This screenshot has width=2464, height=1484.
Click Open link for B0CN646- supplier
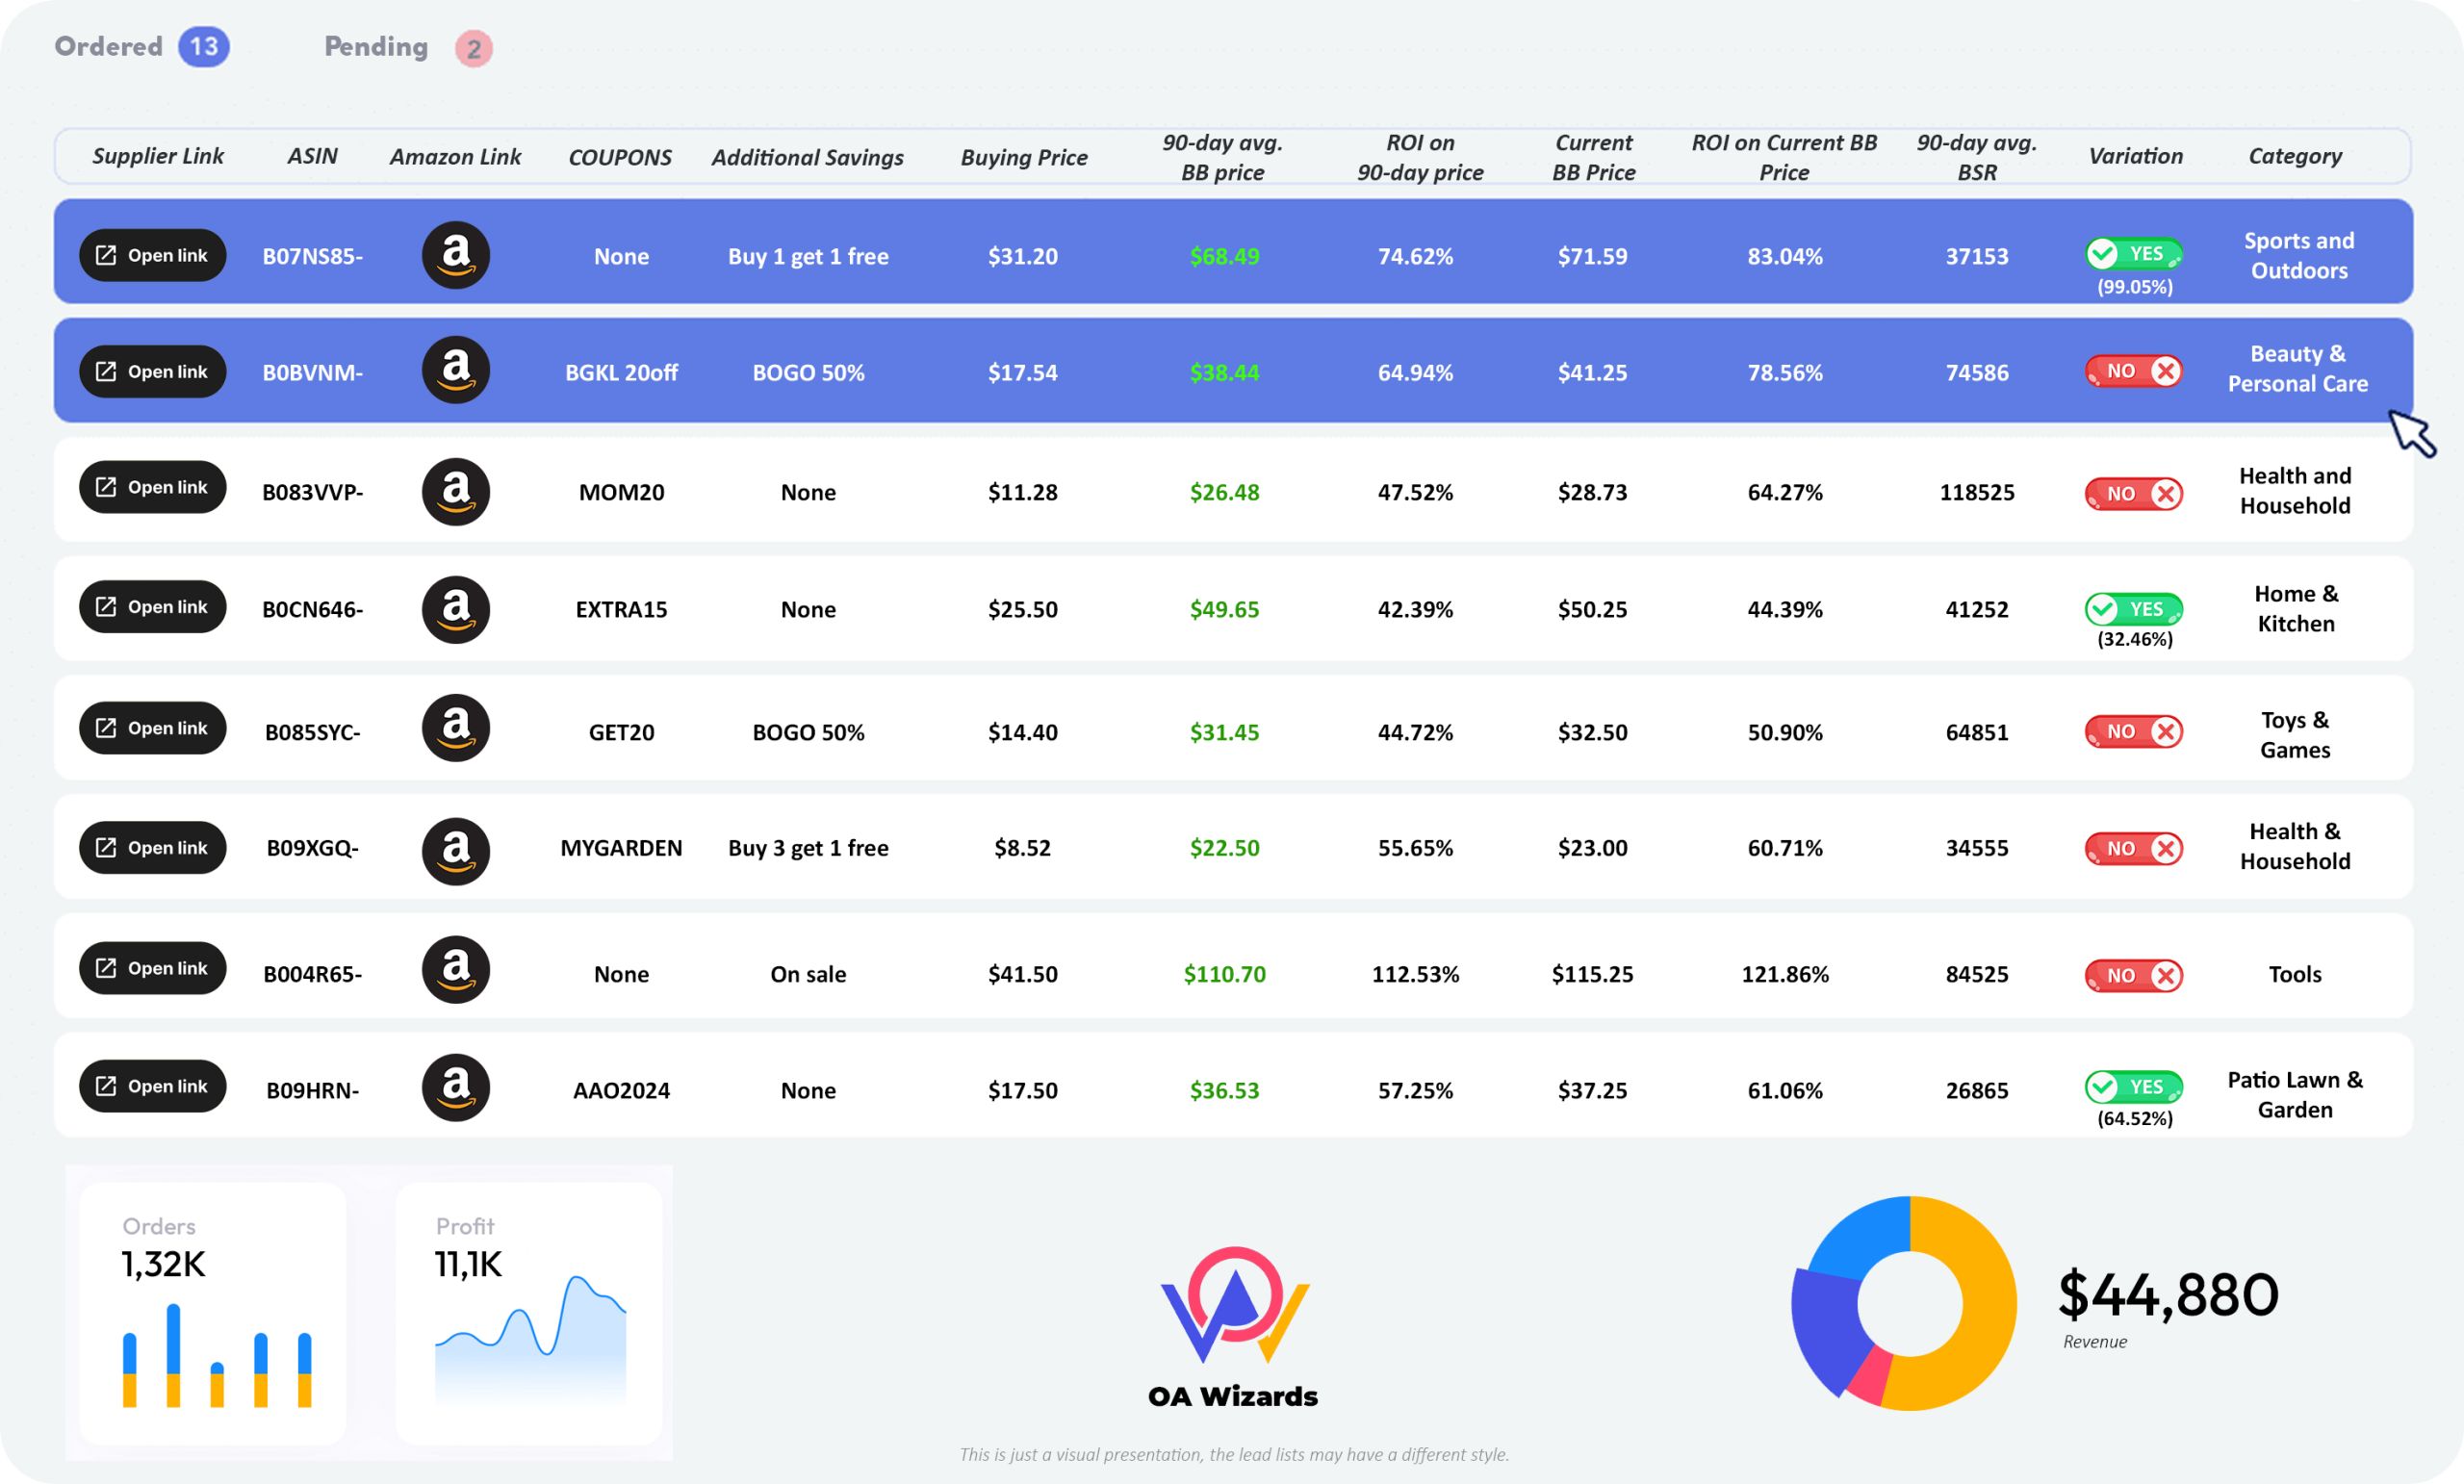152,607
